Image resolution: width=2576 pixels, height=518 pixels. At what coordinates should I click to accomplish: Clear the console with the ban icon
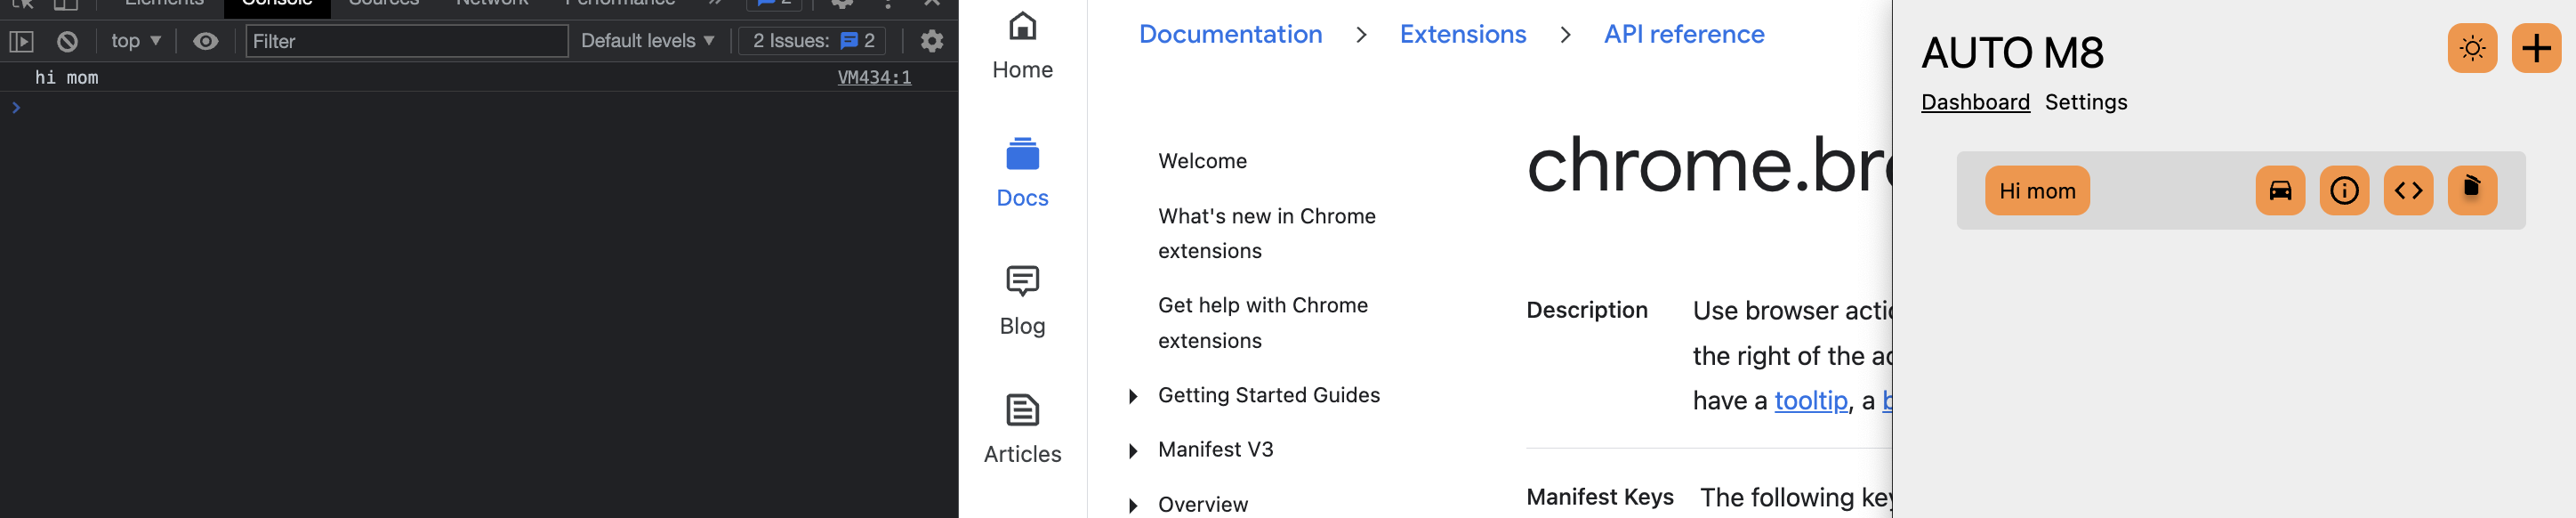tap(67, 41)
